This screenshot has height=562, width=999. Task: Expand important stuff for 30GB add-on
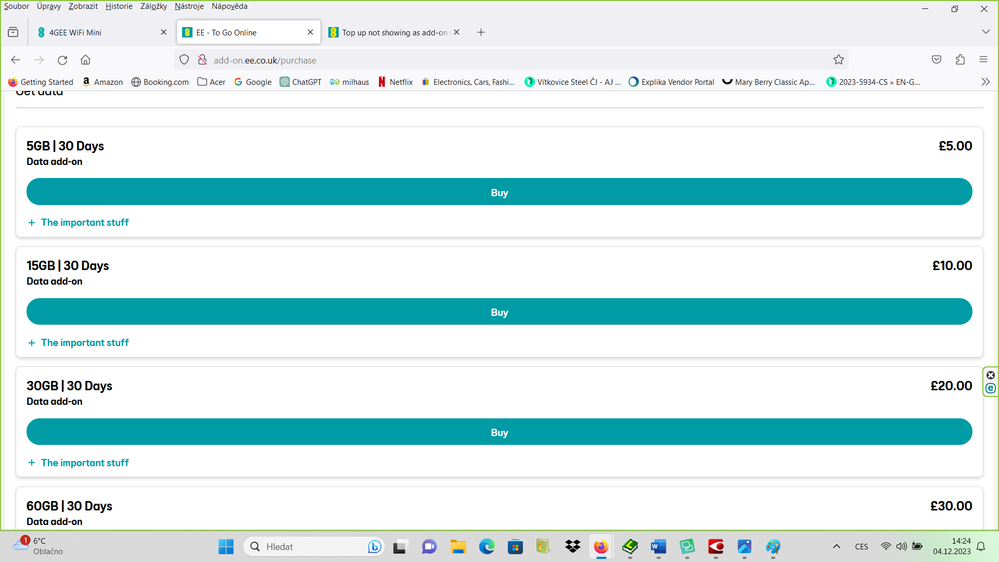point(78,463)
